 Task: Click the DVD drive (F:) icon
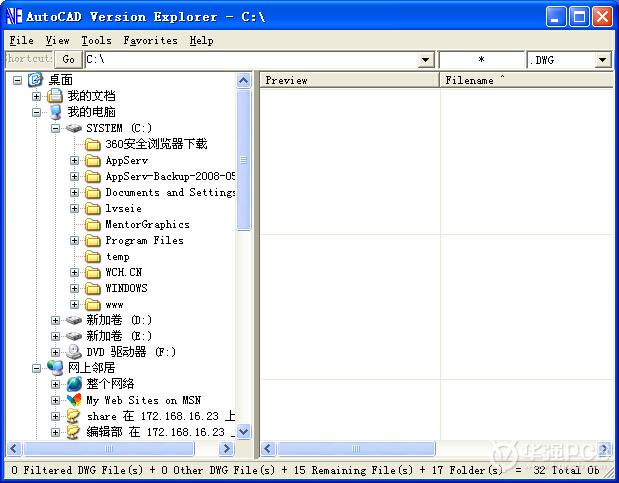(x=74, y=352)
